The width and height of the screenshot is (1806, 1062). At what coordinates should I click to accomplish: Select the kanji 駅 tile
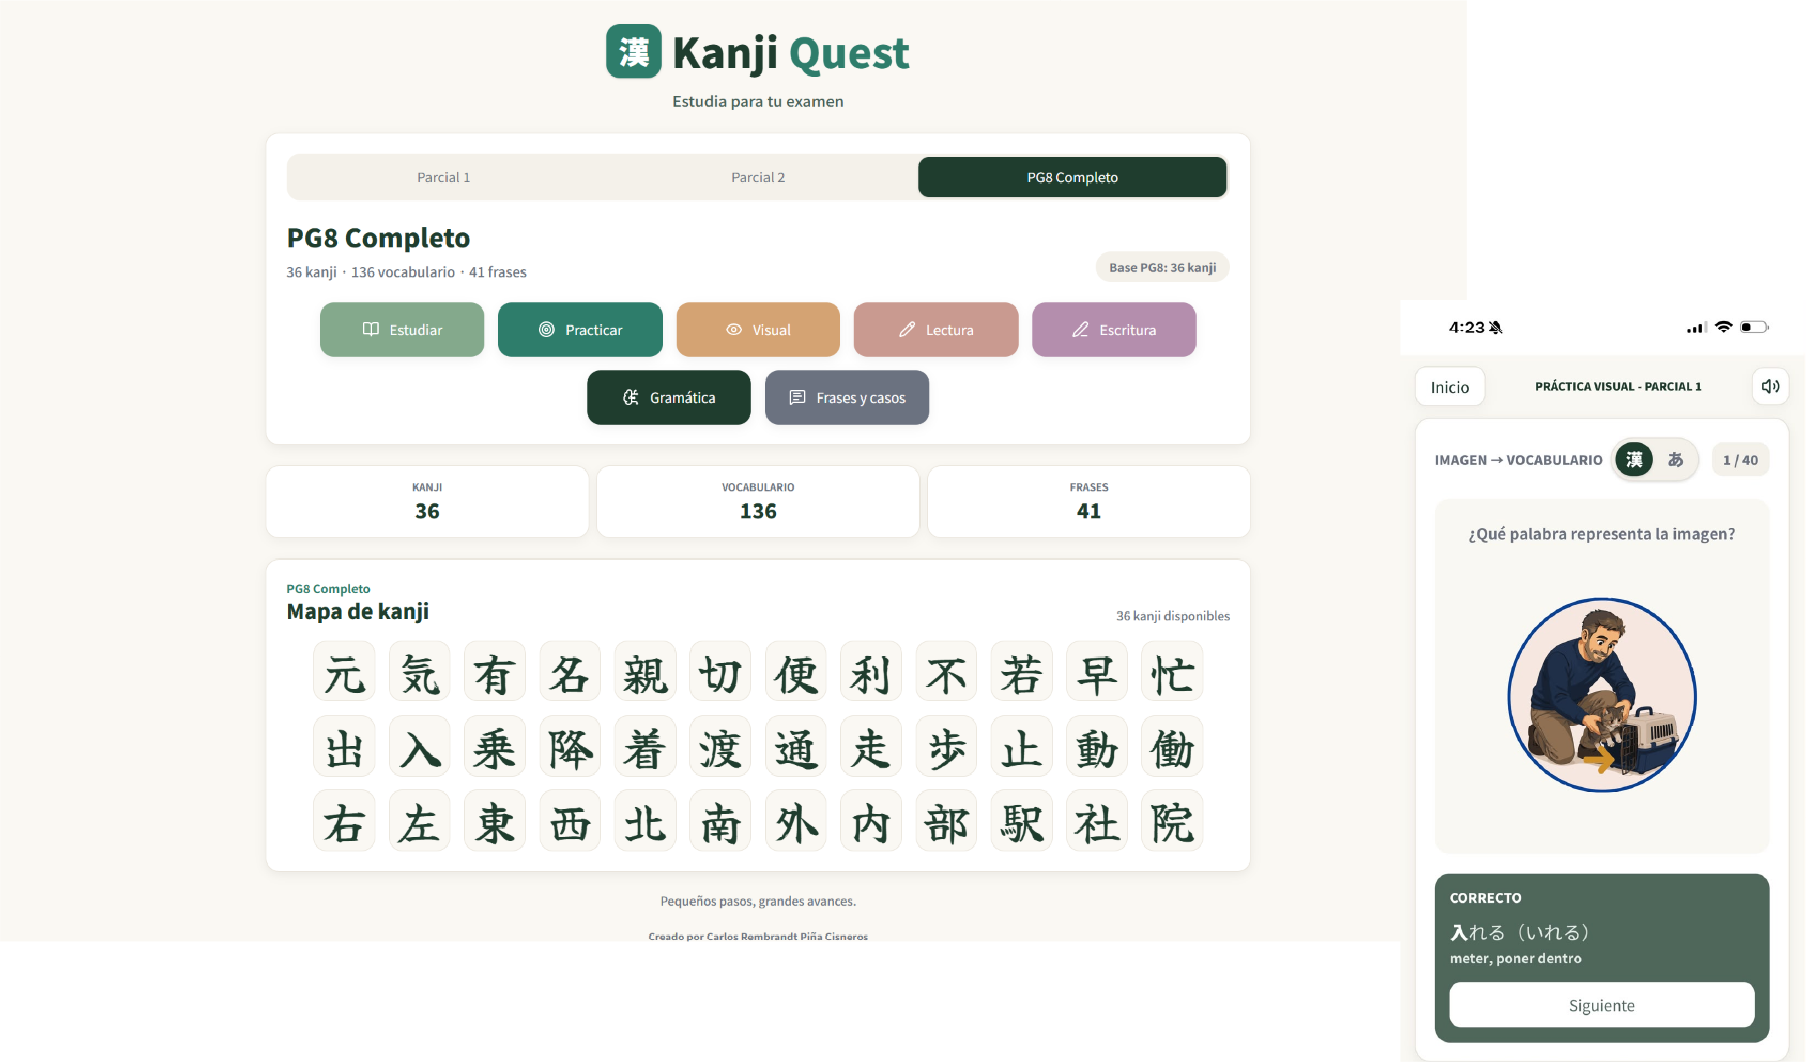tap(1022, 821)
